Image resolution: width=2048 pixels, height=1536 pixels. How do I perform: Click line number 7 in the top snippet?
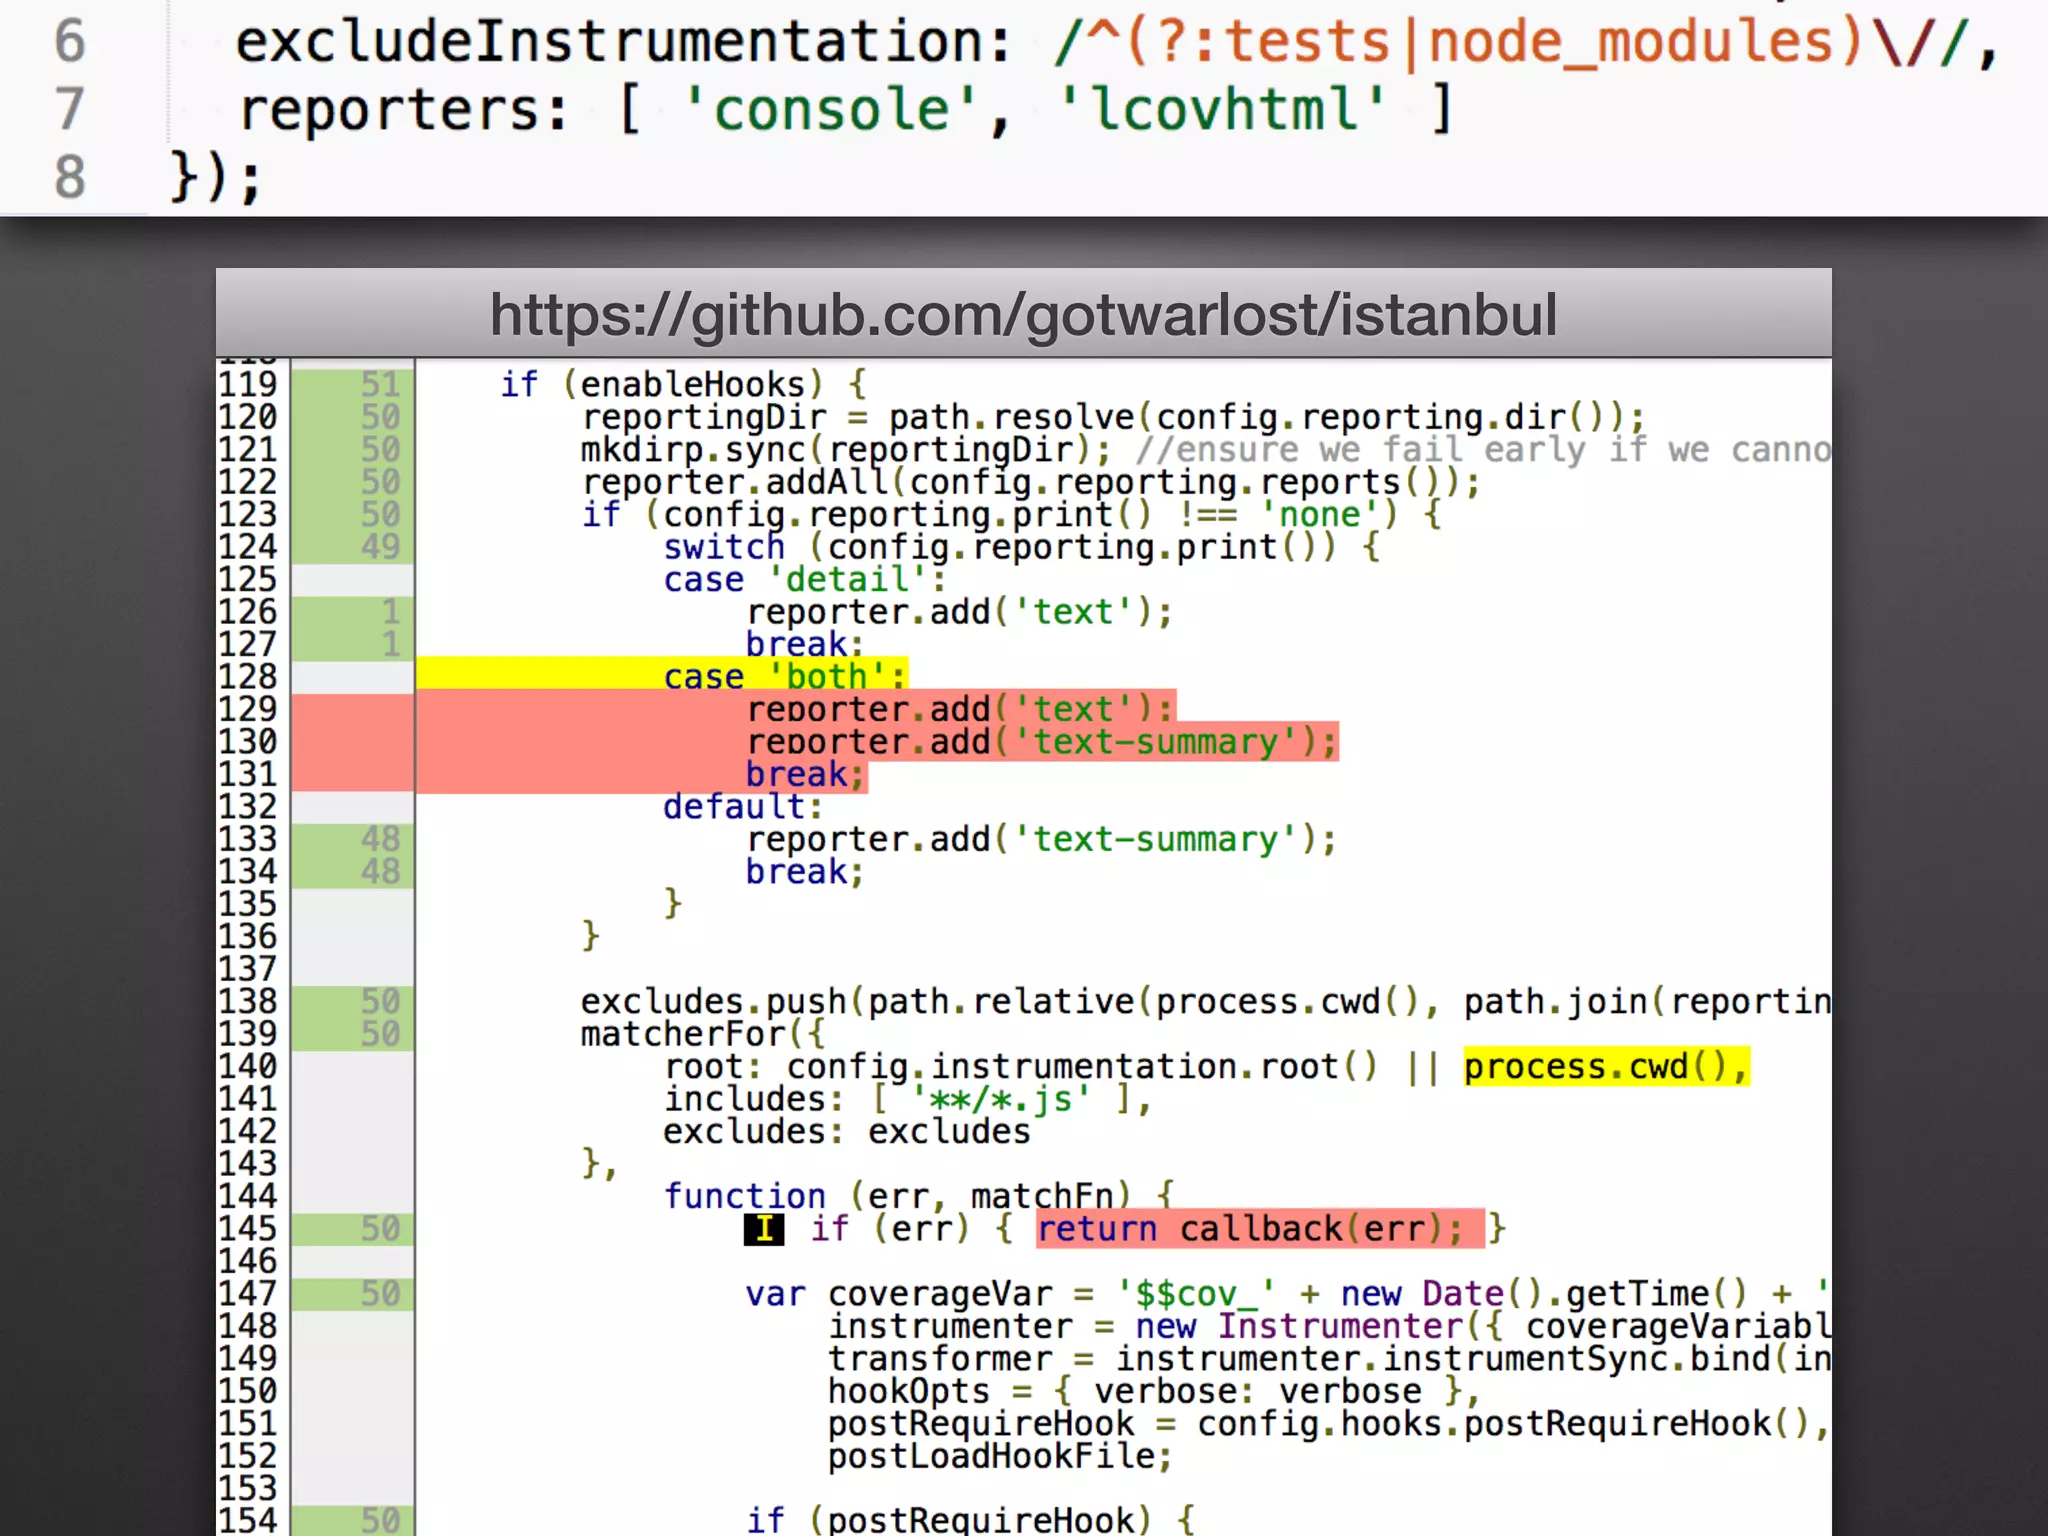click(x=69, y=109)
